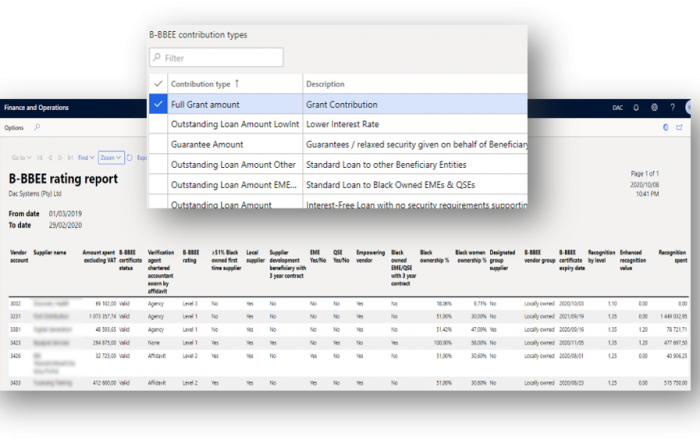The image size is (700, 441).
Task: Toggle select-all checkmark in grid header
Action: tap(158, 84)
